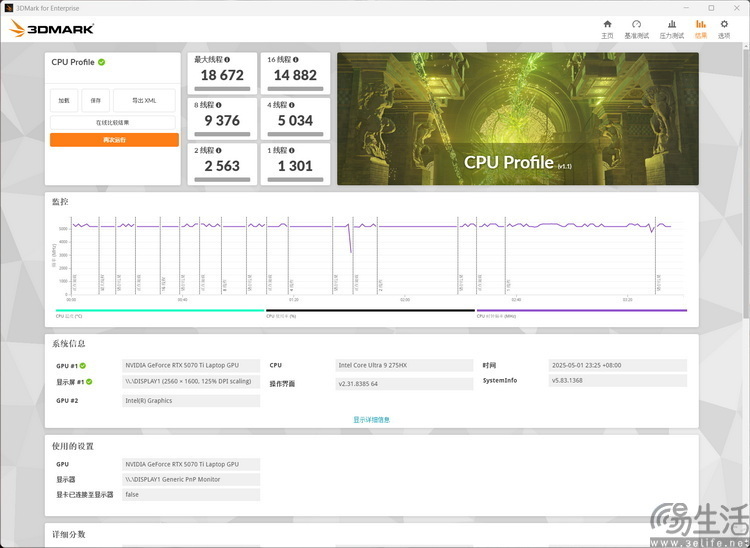Screen dimensions: 750x548
Task: Click the 在线比较结果 compare online button
Action: pyautogui.click(x=113, y=122)
